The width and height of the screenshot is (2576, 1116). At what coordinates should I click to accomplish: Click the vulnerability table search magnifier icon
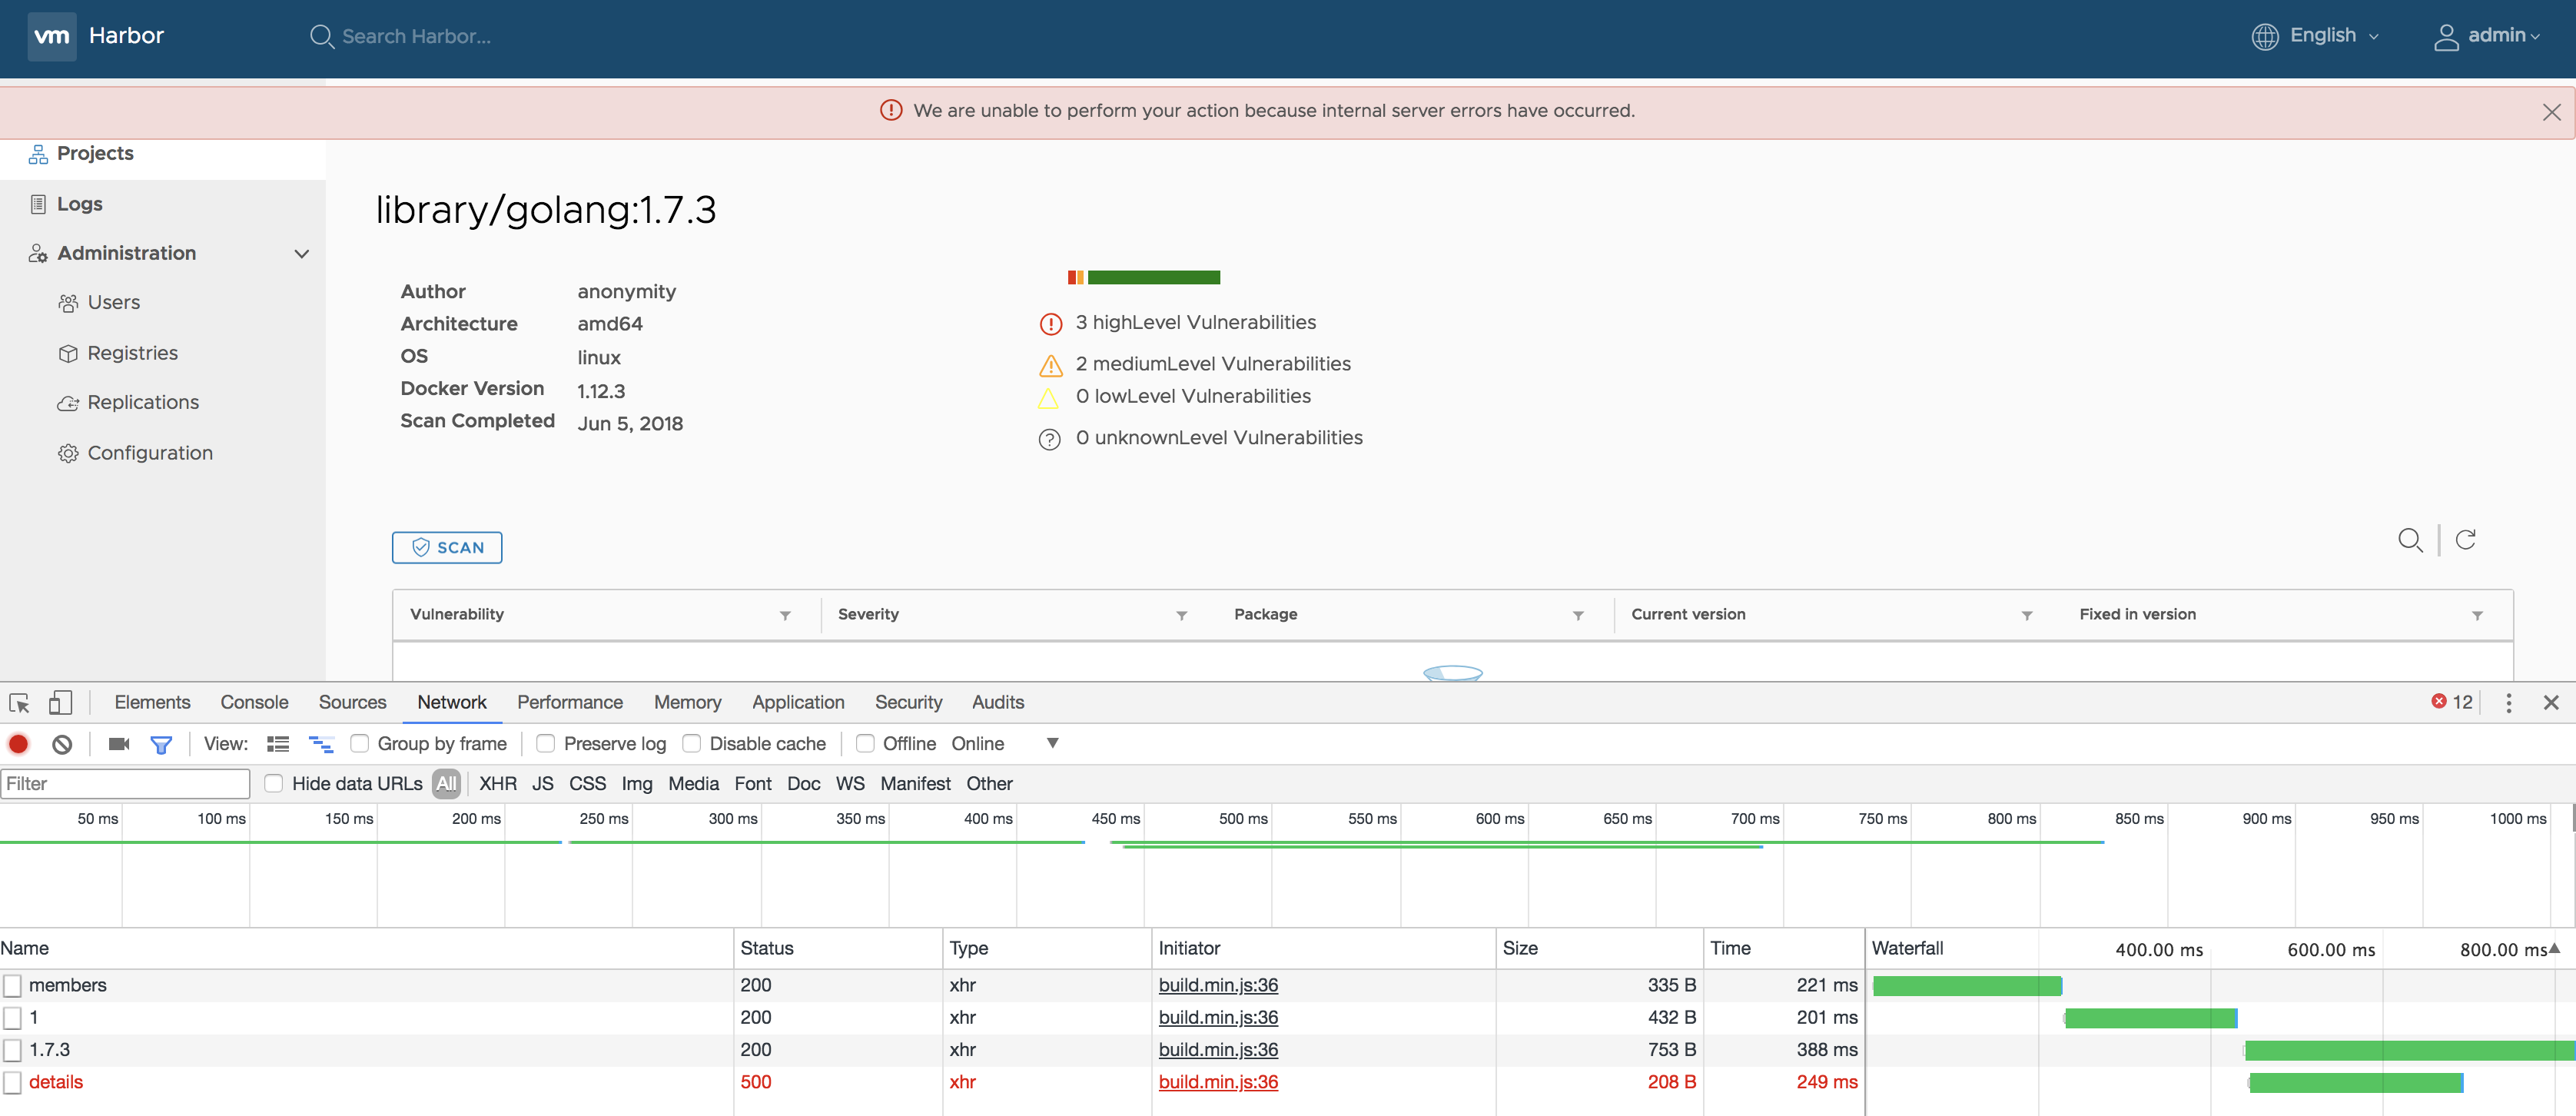pyautogui.click(x=2409, y=540)
